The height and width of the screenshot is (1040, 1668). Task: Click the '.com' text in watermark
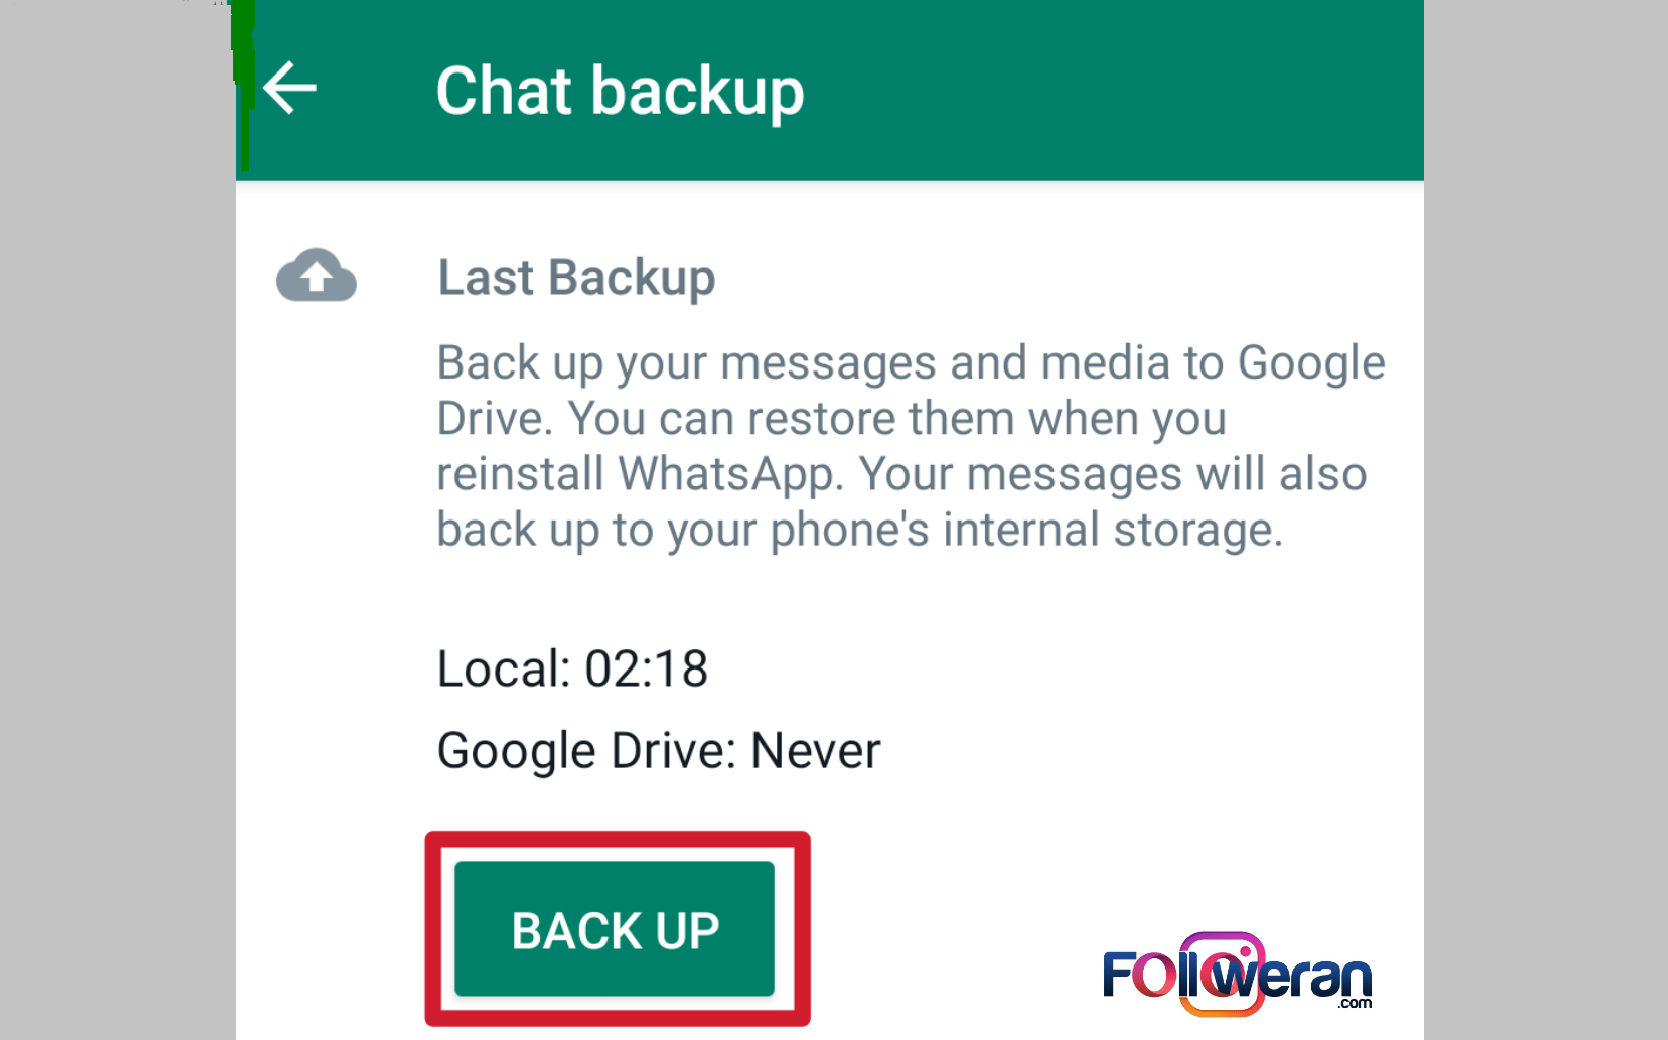point(1354,1003)
